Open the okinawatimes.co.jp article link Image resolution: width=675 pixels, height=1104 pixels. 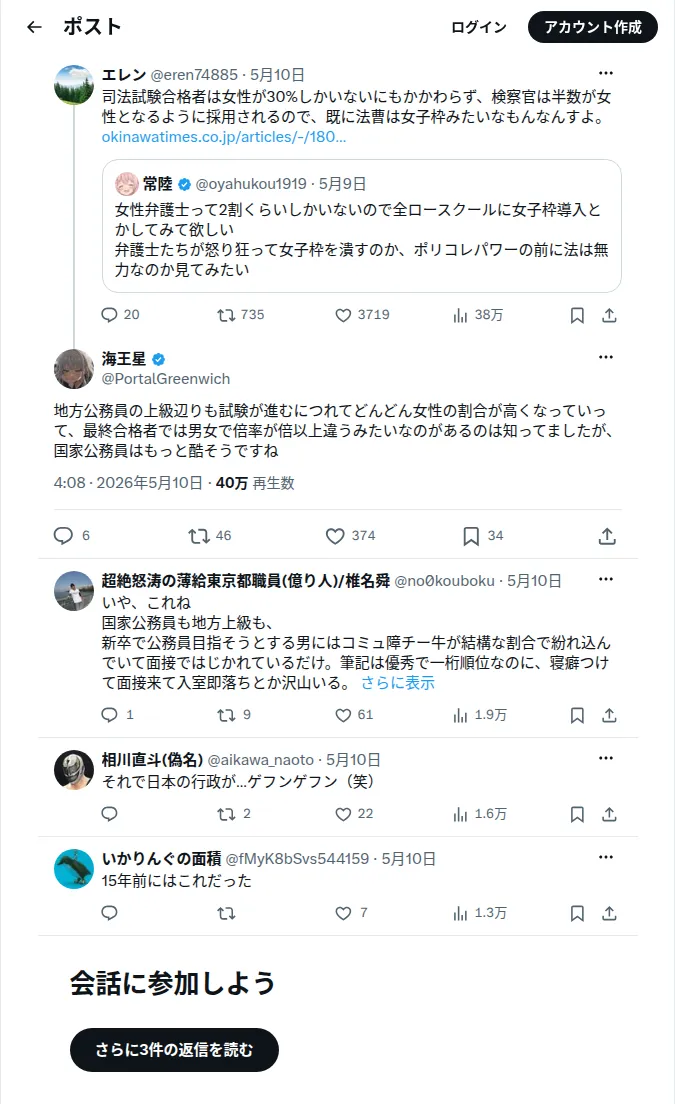coord(224,137)
